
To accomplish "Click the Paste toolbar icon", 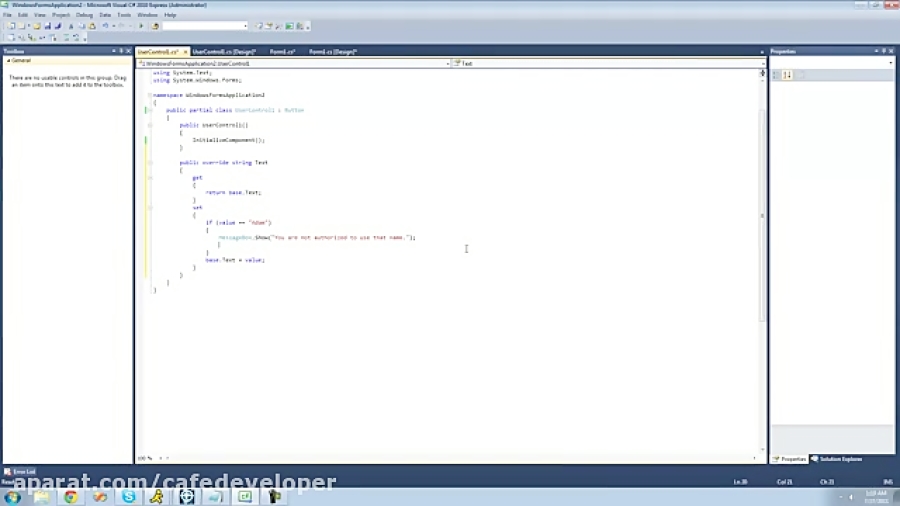I will (92, 26).
